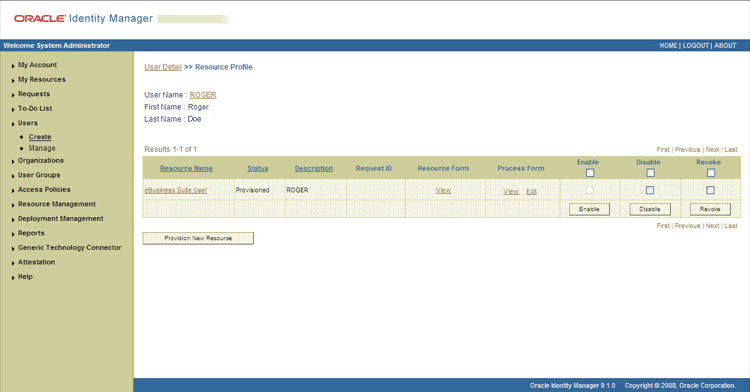Viewport: 750px width, 392px height.
Task: Sort table by Status header
Action: tap(258, 168)
